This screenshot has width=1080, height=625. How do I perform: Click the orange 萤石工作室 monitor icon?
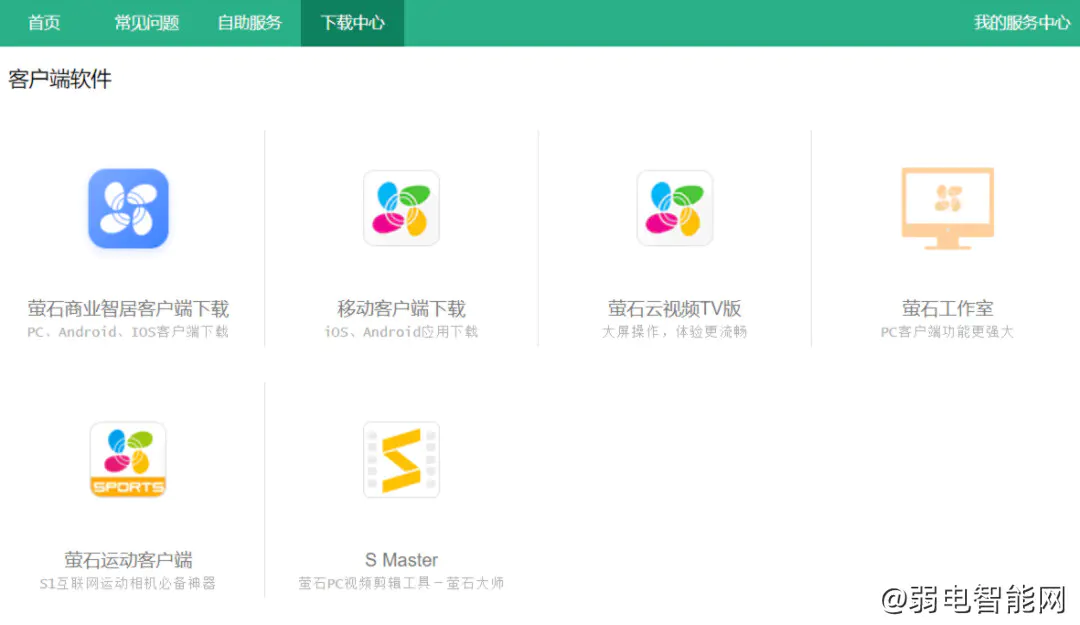click(x=948, y=208)
